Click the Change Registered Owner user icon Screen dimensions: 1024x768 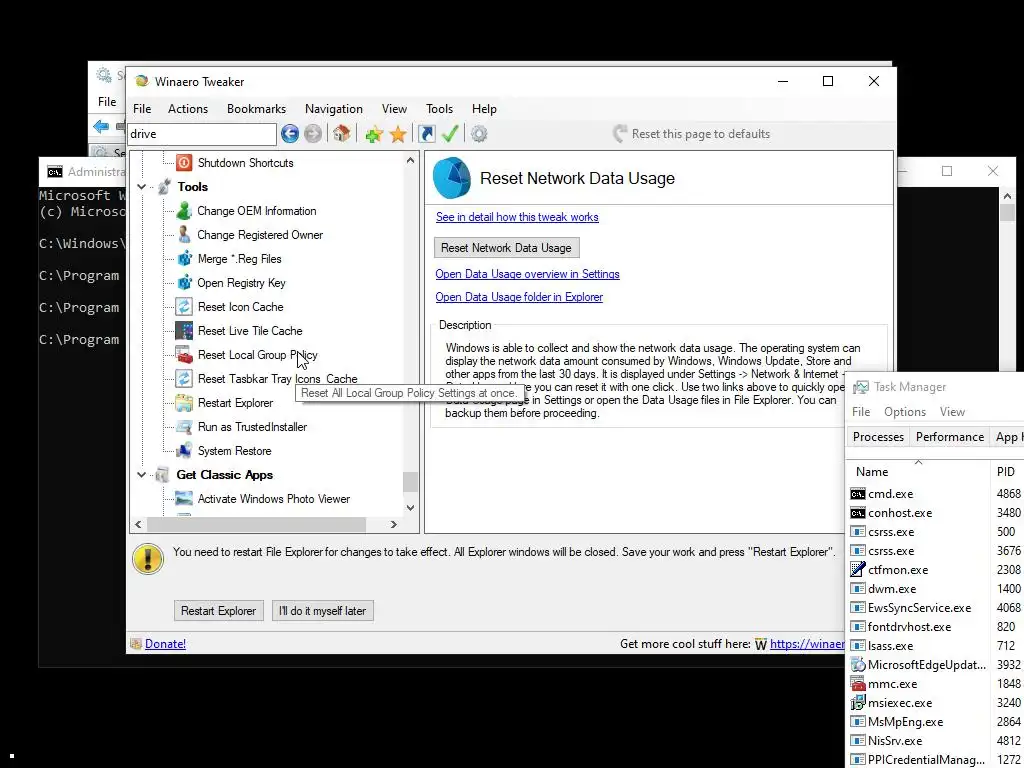coord(184,234)
